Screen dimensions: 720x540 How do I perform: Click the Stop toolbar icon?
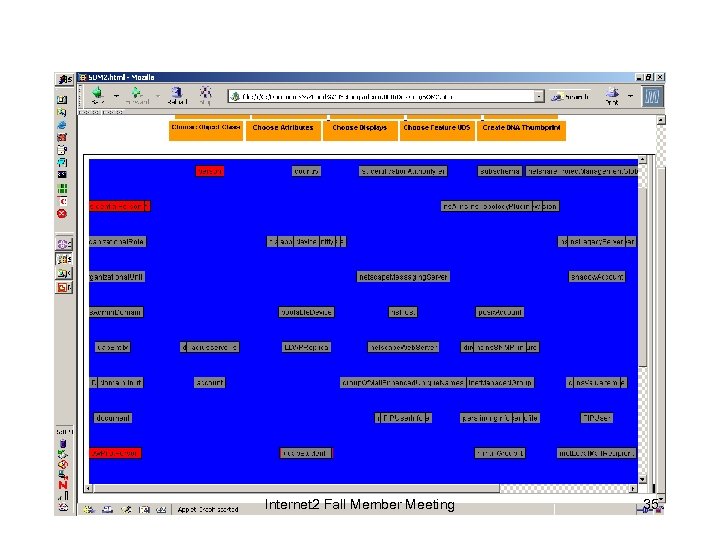click(205, 95)
